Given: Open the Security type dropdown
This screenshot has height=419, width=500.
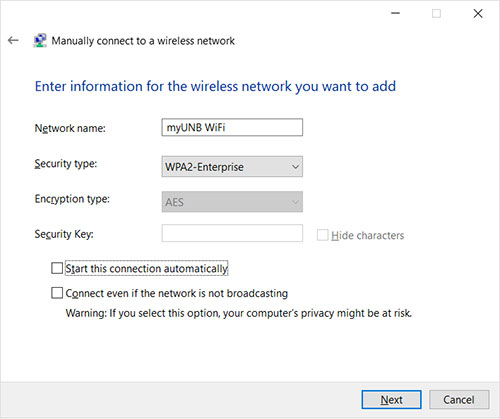Looking at the screenshot, I should point(232,166).
